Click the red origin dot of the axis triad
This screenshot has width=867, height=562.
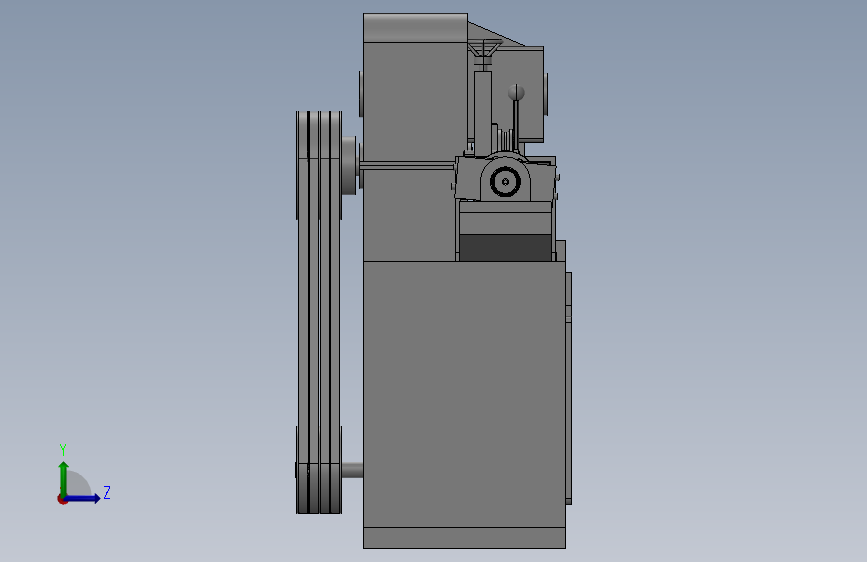tap(62, 499)
